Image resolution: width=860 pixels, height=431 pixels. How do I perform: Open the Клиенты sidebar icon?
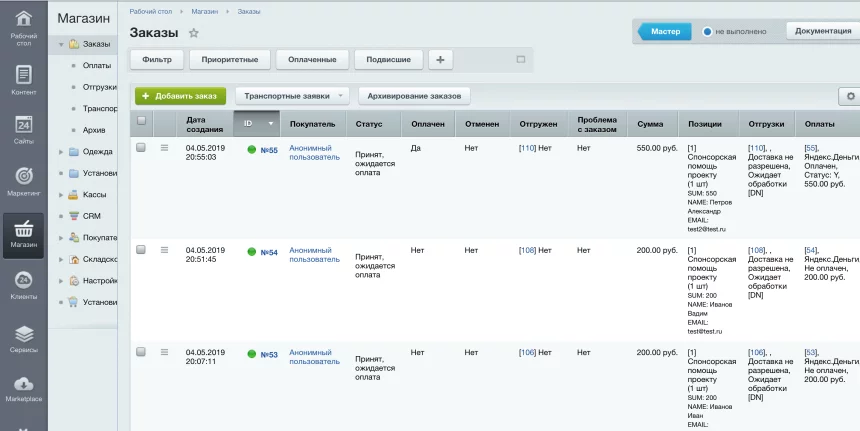(x=23, y=280)
